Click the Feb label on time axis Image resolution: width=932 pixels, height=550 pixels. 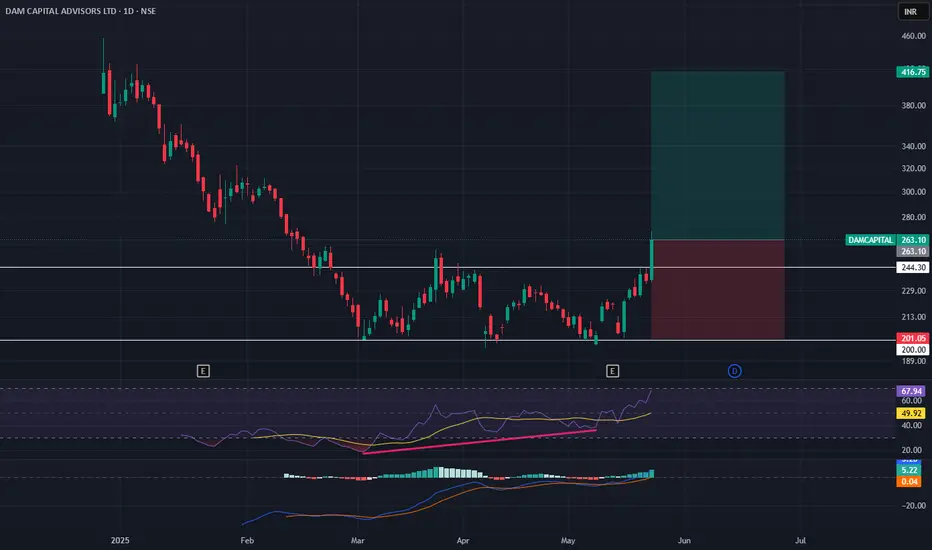click(247, 540)
